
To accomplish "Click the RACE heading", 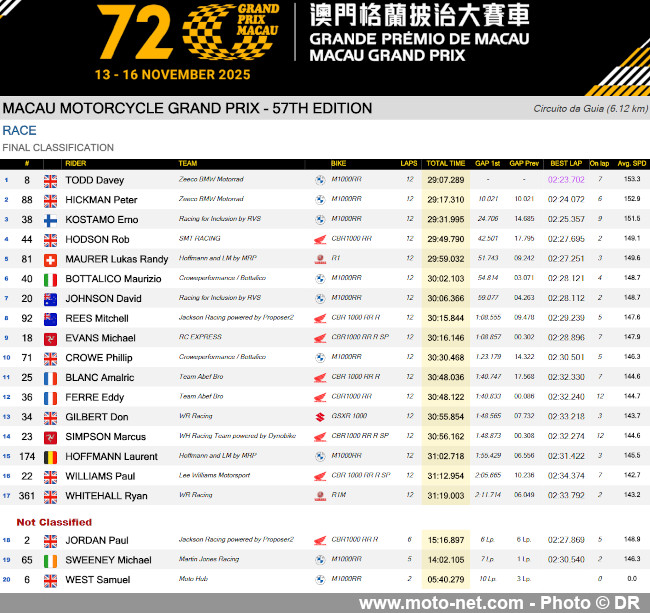I will pos(19,131).
